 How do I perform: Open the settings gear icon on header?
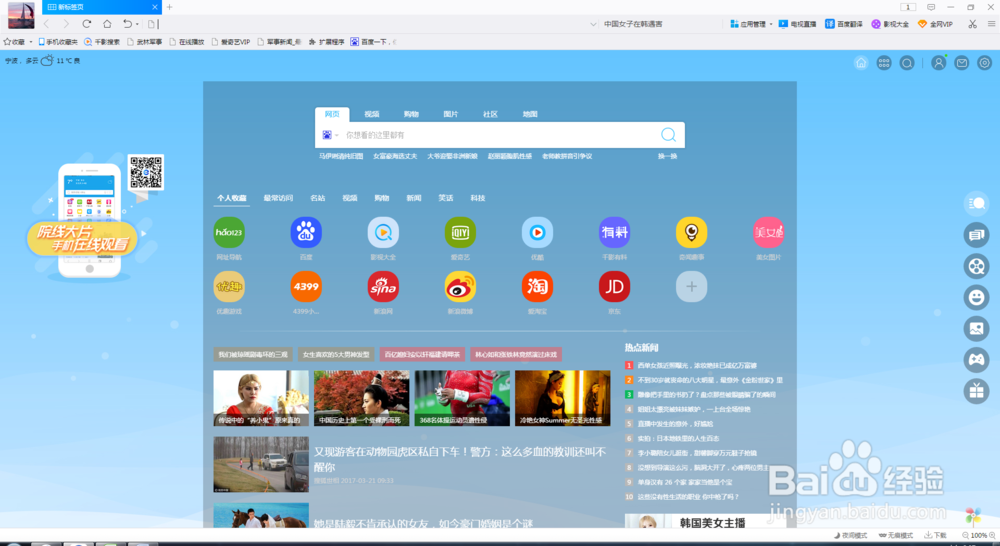tap(985, 63)
